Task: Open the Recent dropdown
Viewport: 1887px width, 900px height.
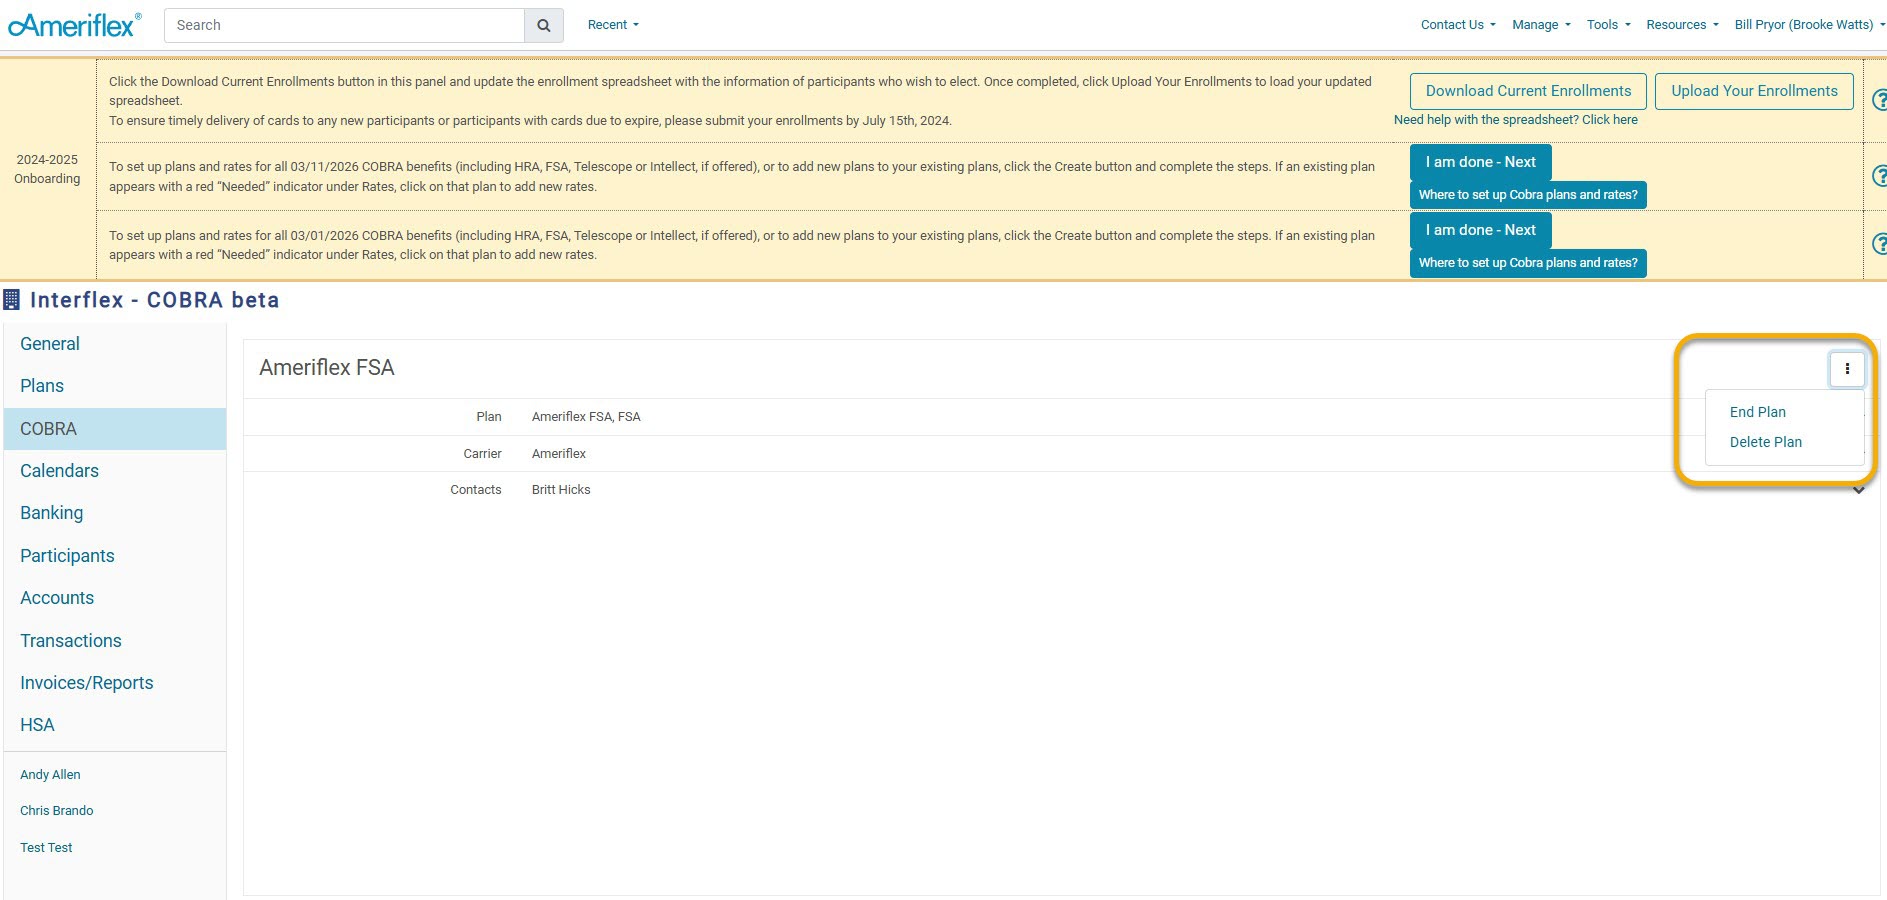Action: click(x=612, y=25)
